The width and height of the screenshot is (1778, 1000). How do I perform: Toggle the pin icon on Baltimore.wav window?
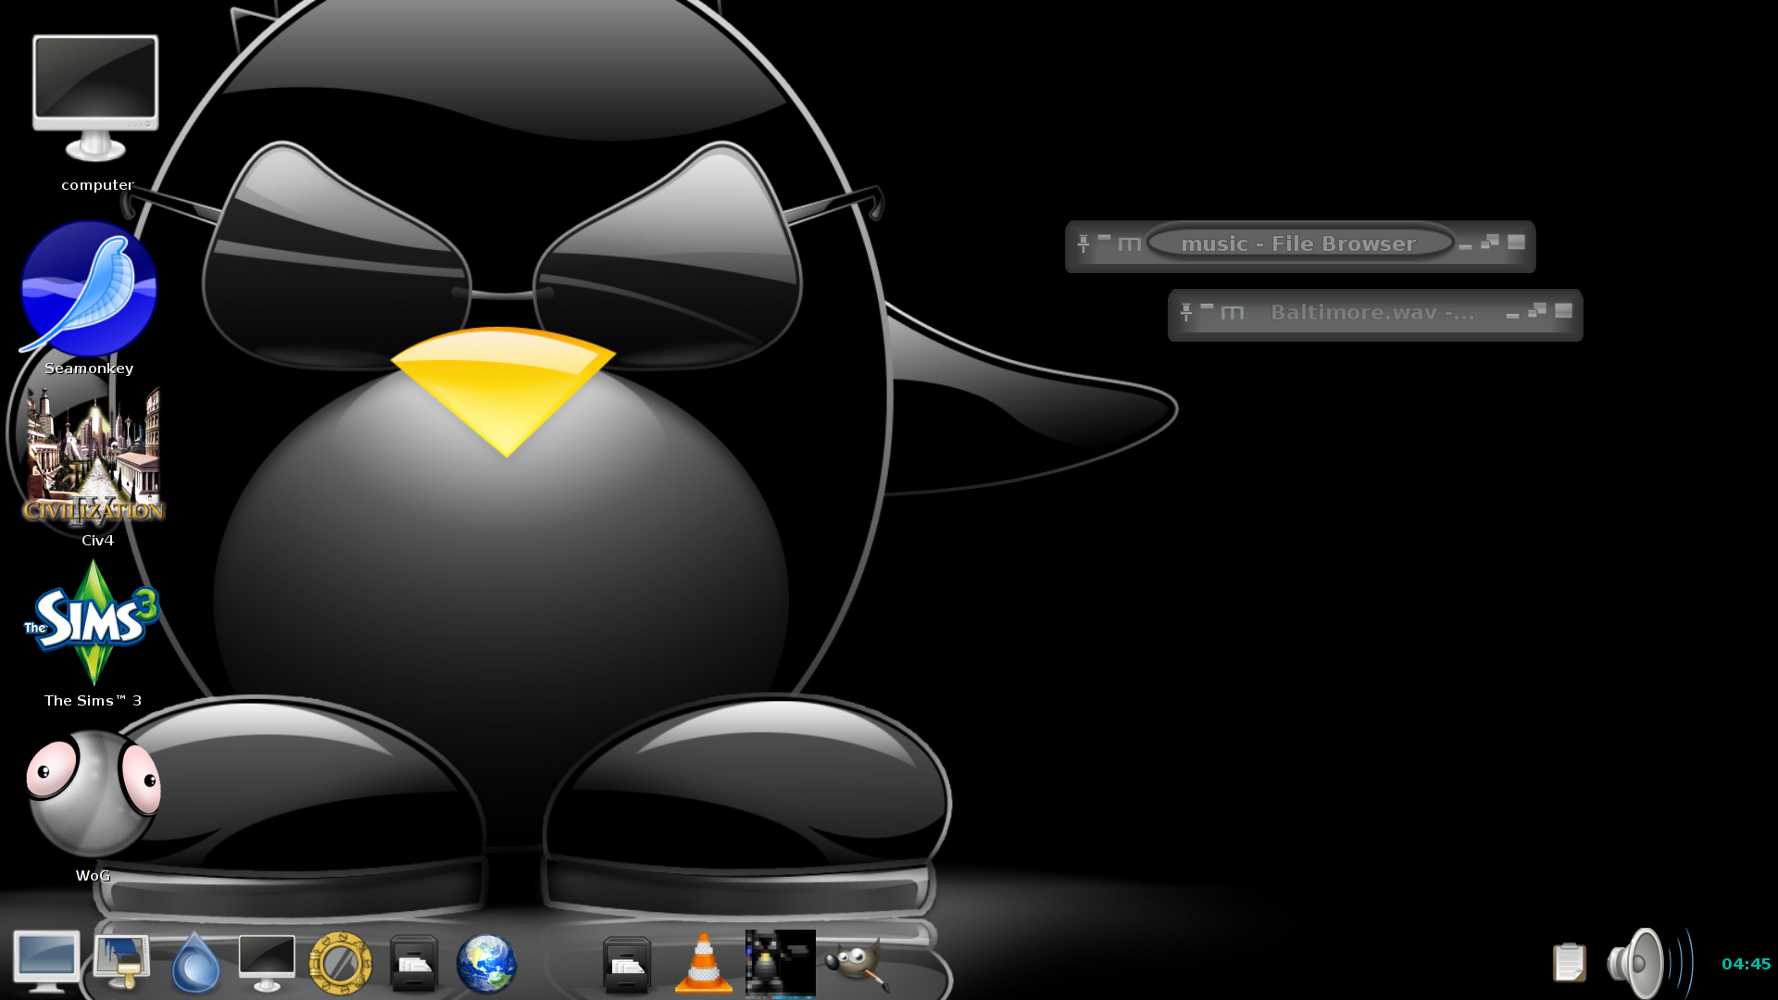(x=1186, y=312)
